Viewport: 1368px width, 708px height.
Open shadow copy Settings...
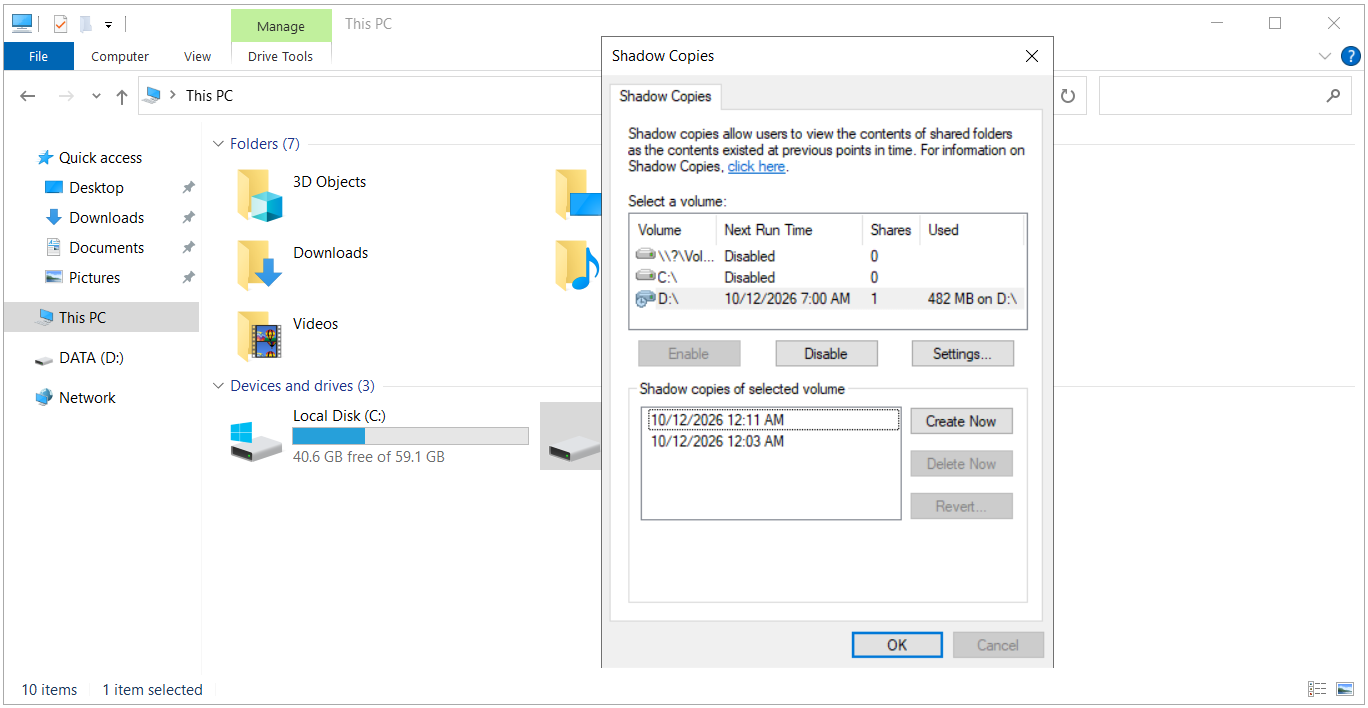[962, 354]
